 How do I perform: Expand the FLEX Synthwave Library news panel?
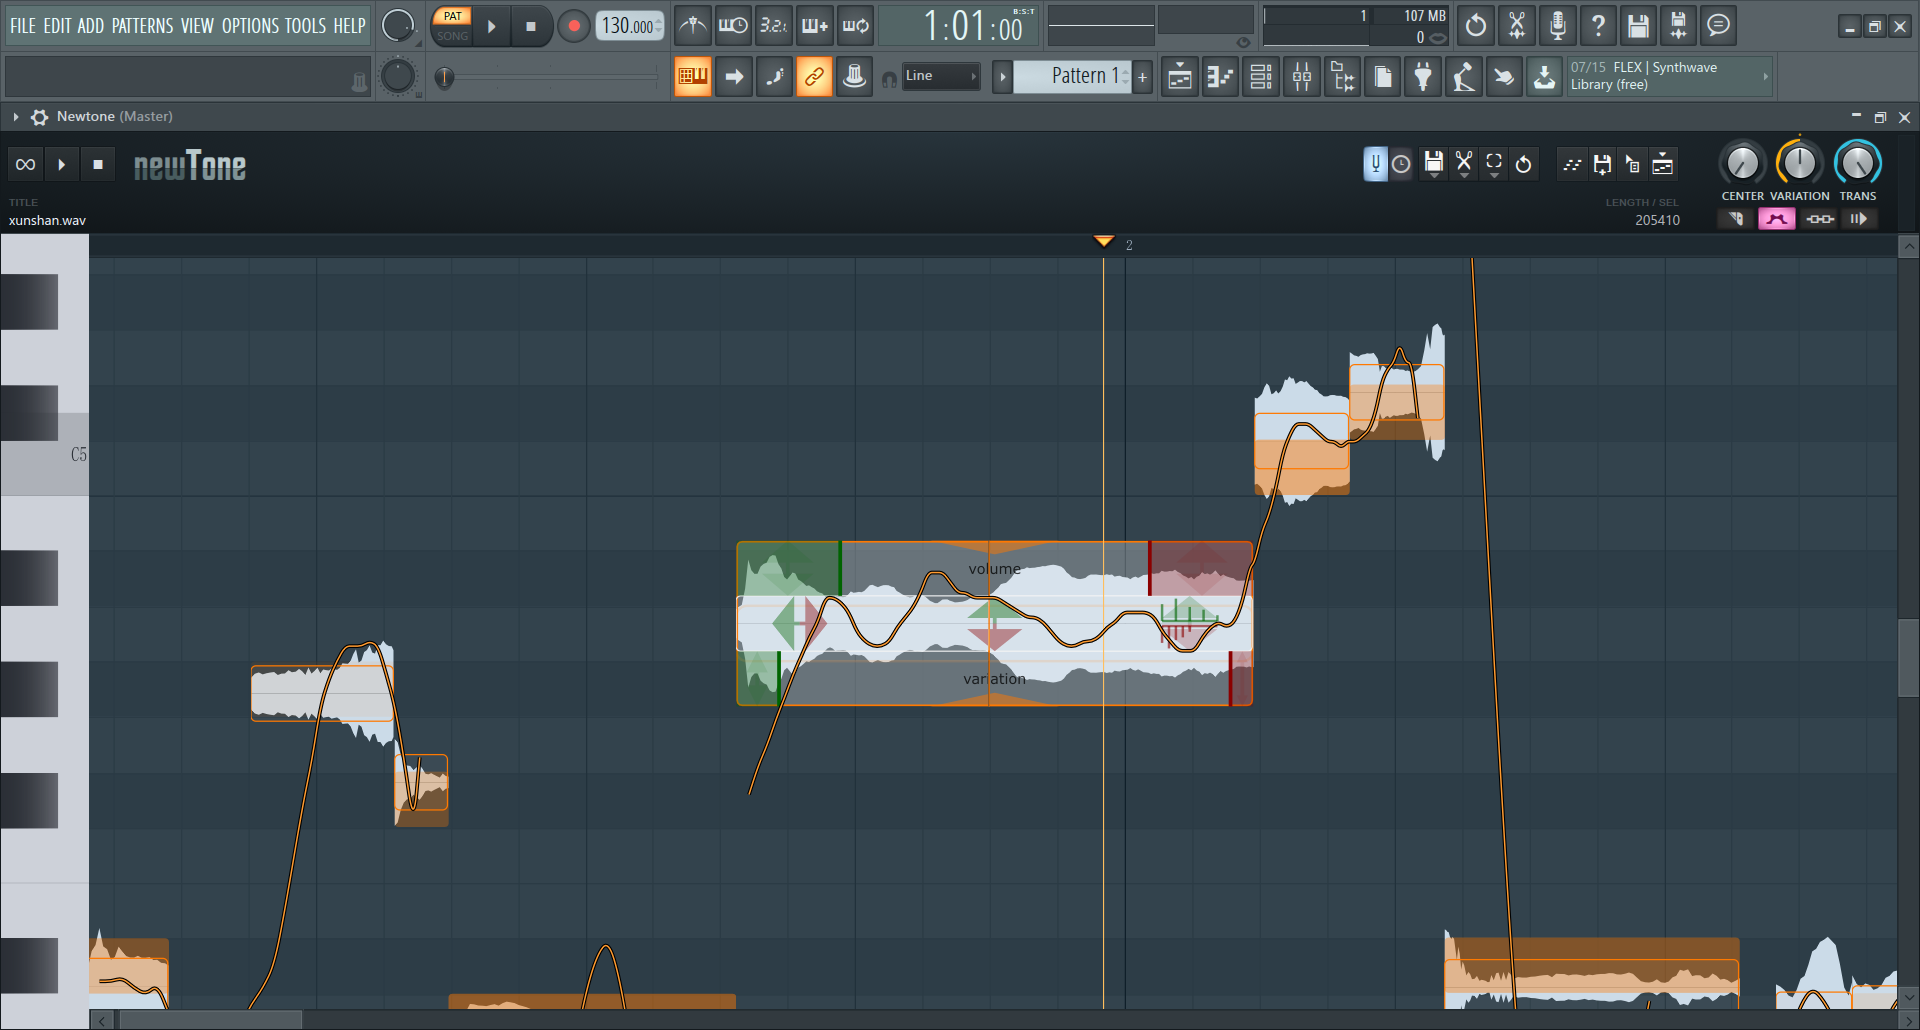pyautogui.click(x=1765, y=76)
